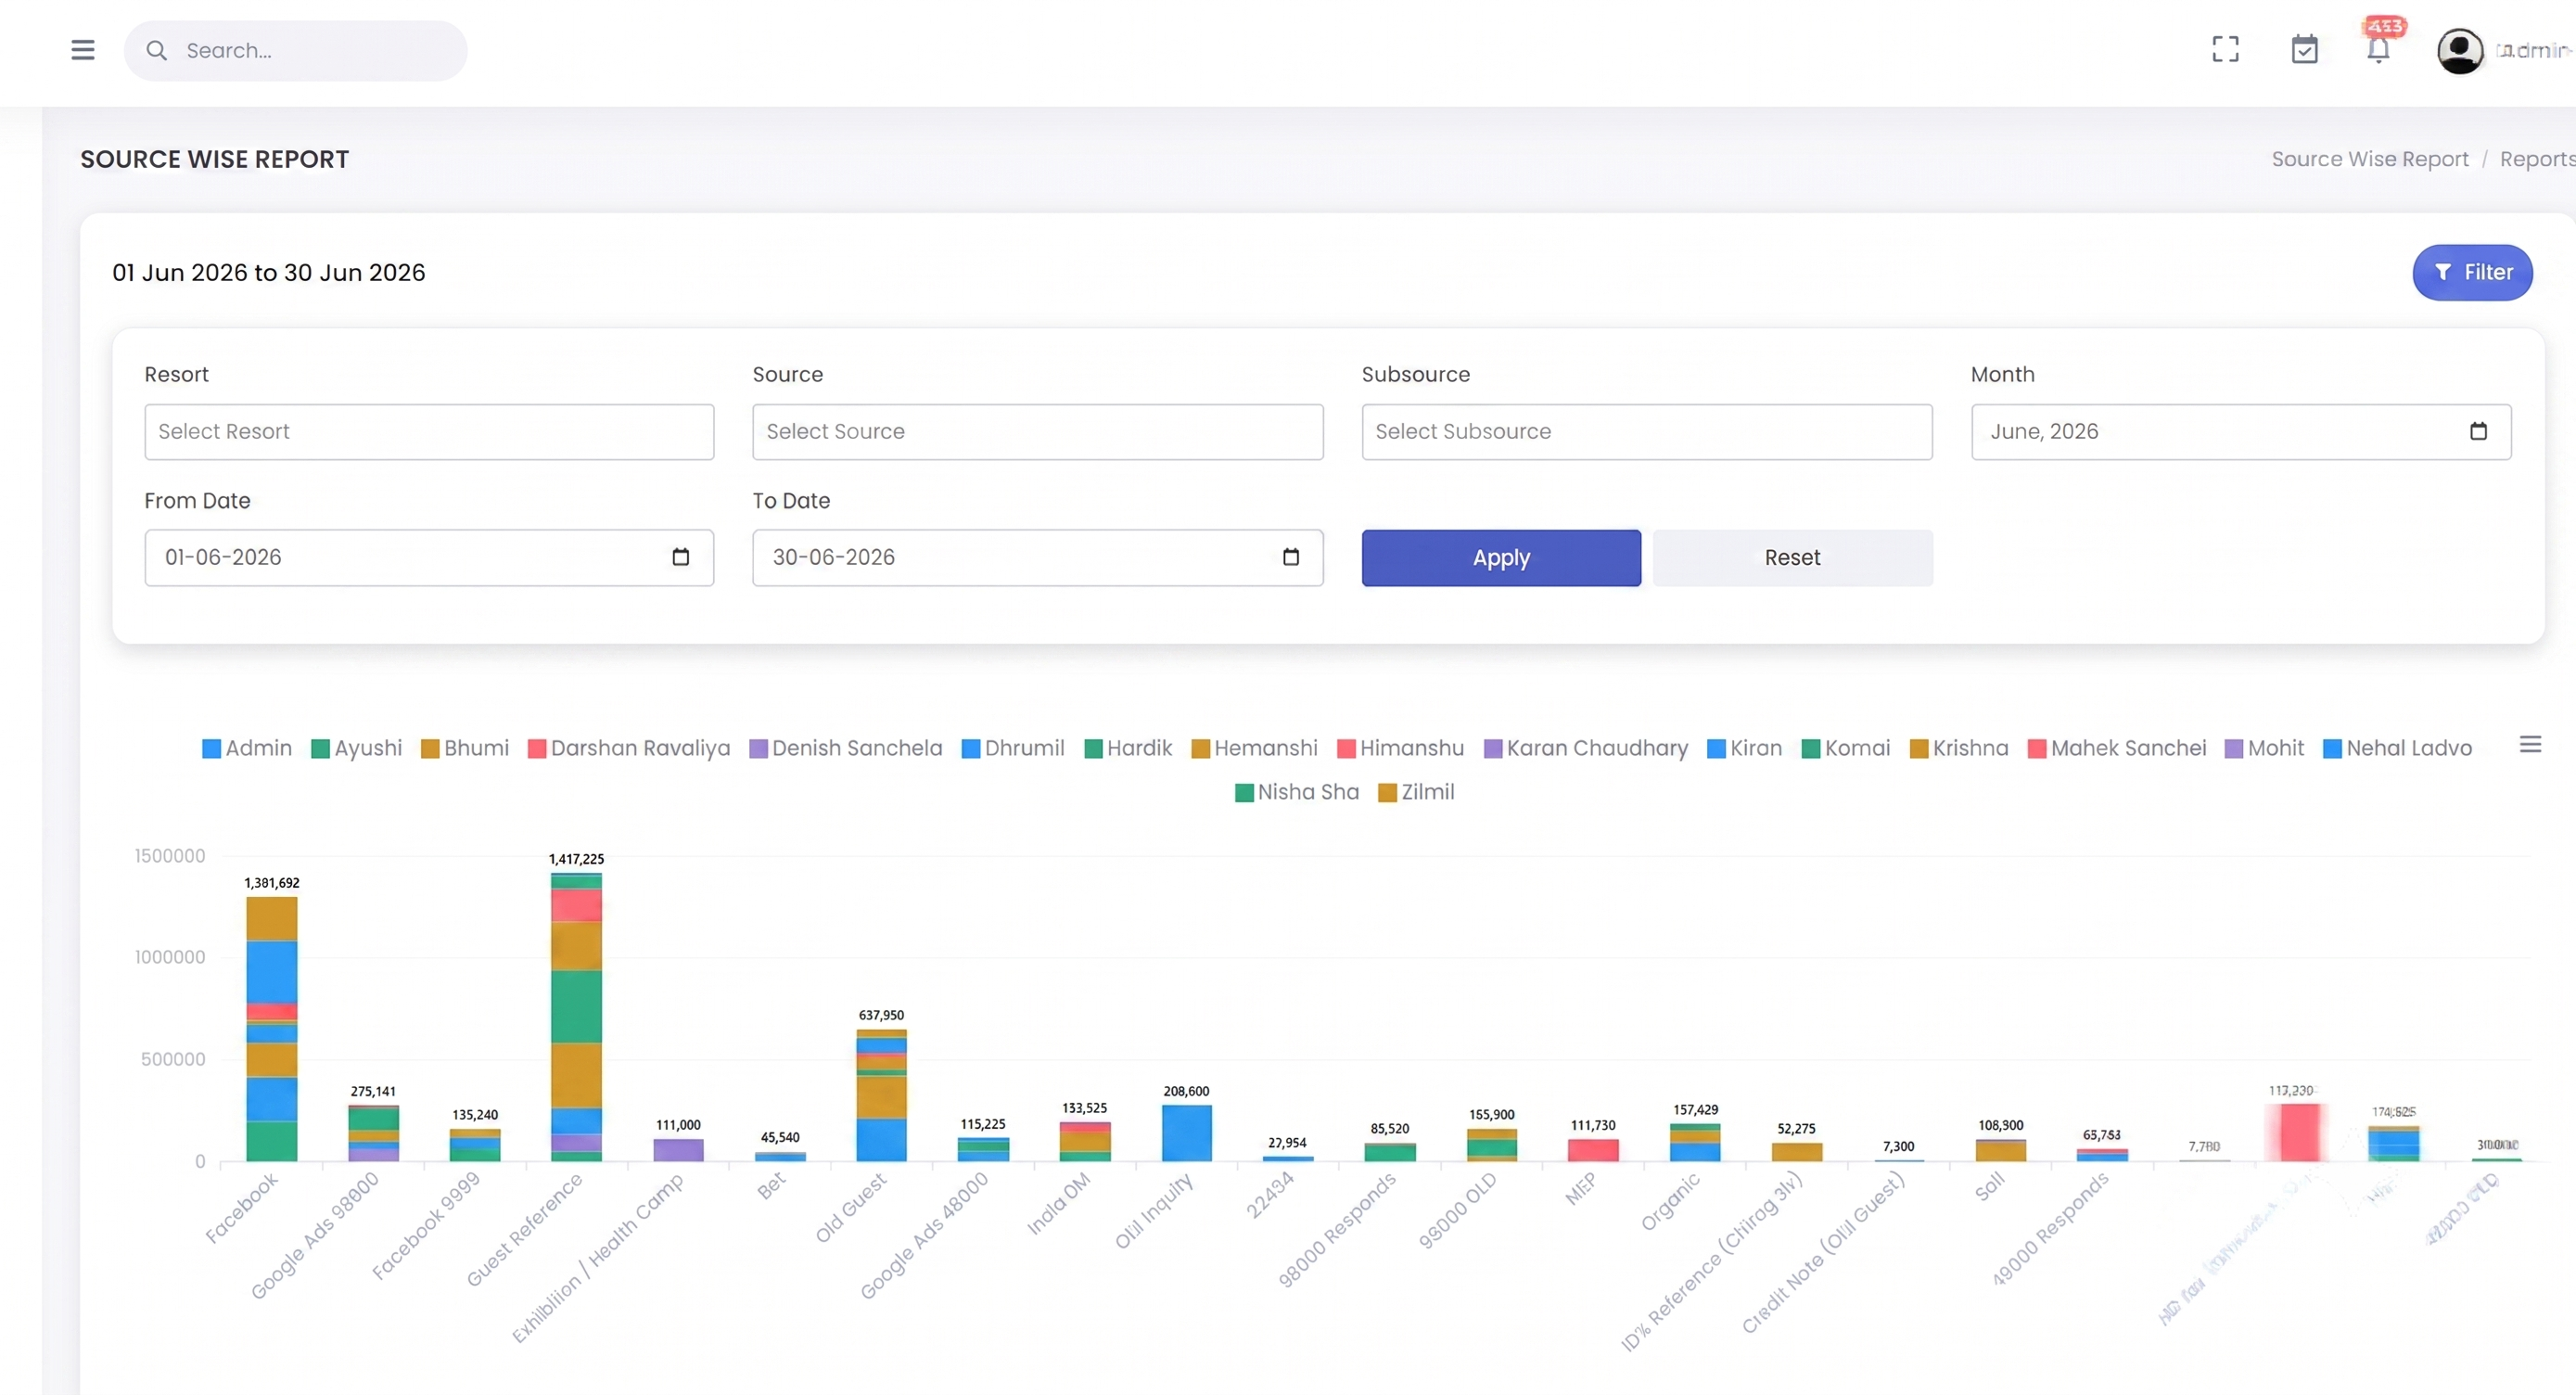Click the 1,417,225 data label
The image size is (2576, 1395).
[576, 859]
